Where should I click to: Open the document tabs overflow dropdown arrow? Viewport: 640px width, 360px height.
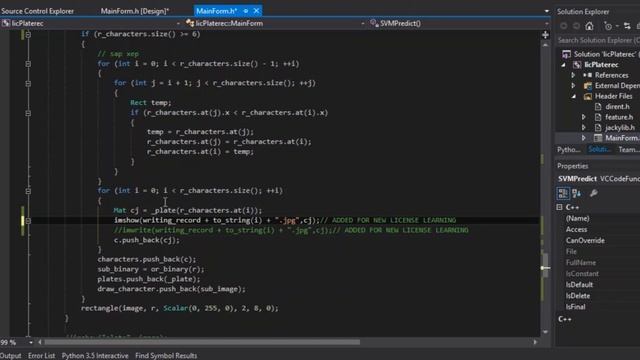coord(547,11)
